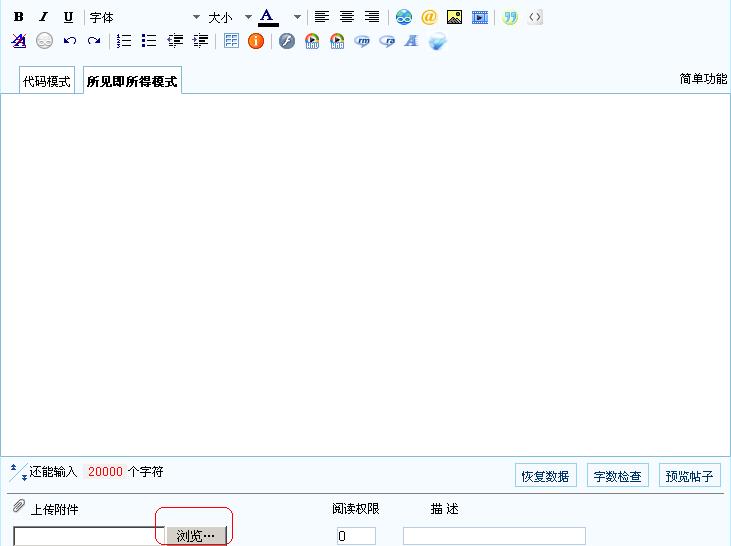Toggle italic formatting

click(43, 17)
